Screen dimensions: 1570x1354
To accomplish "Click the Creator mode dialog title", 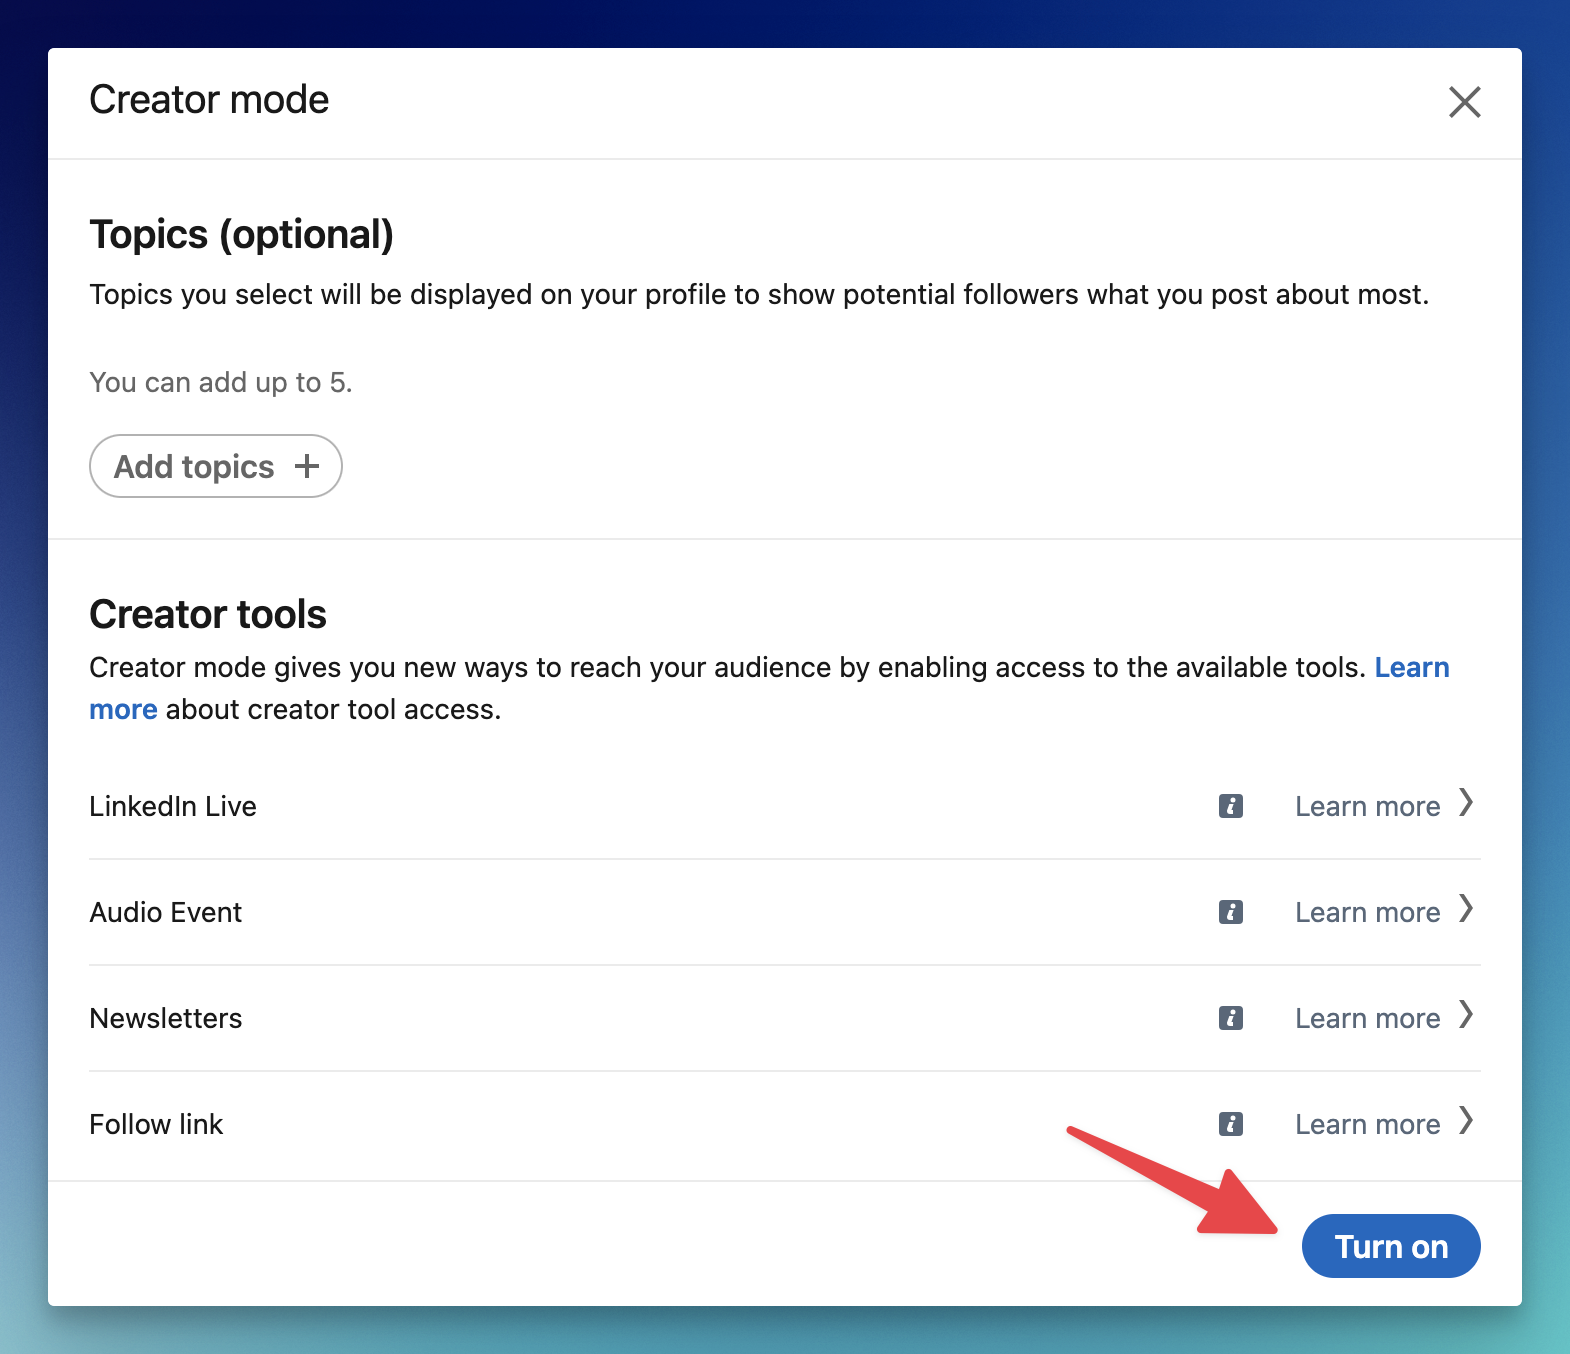I will pos(209,100).
